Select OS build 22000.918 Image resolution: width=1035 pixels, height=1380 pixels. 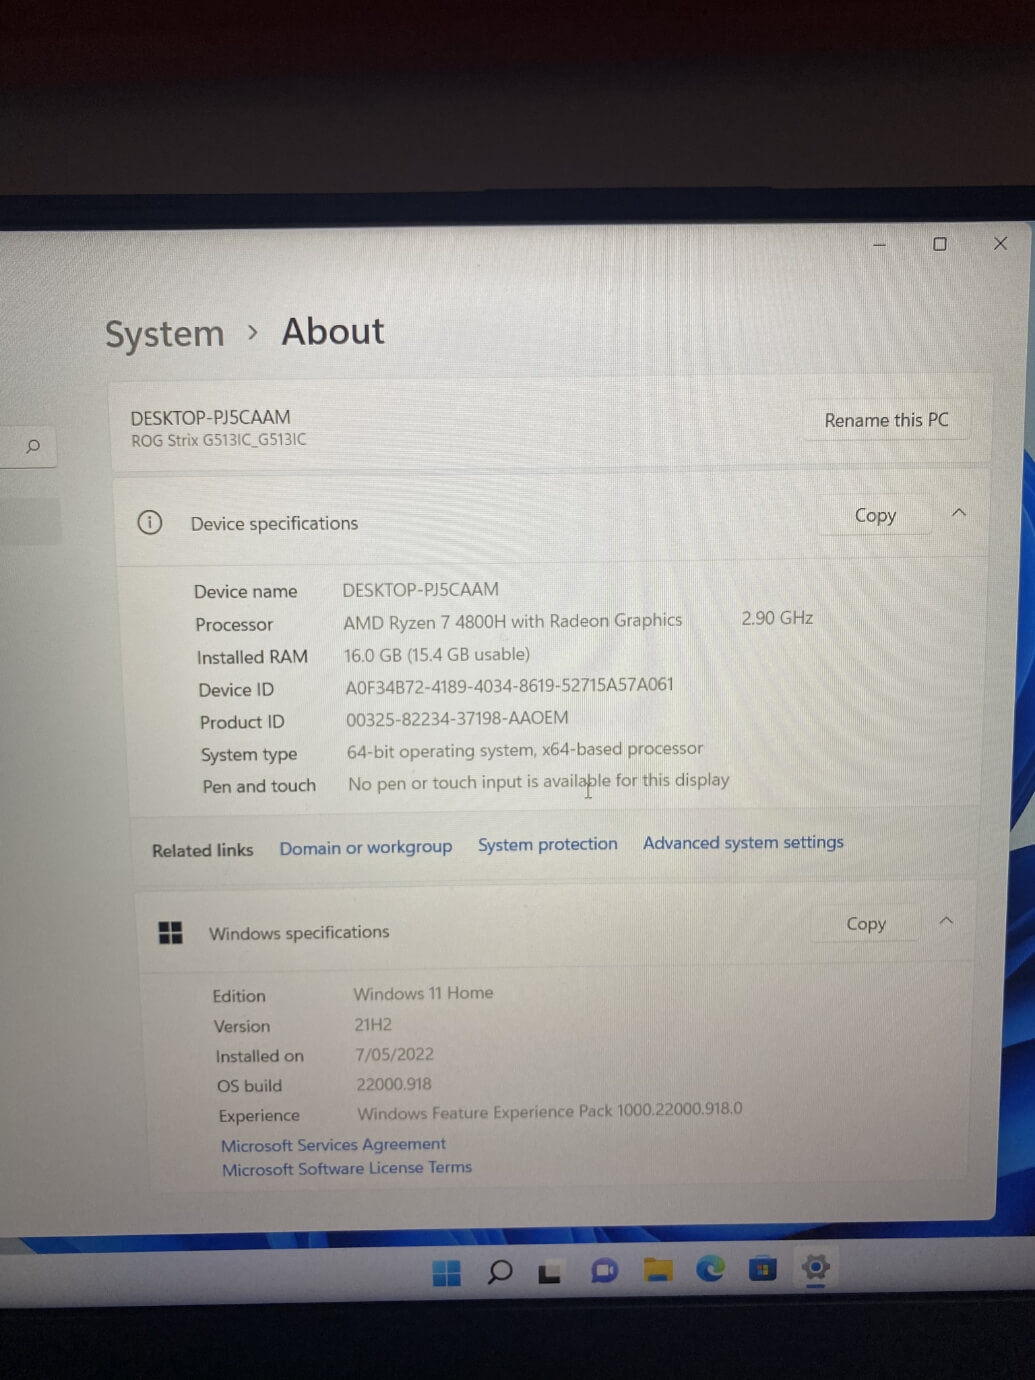tap(394, 1084)
